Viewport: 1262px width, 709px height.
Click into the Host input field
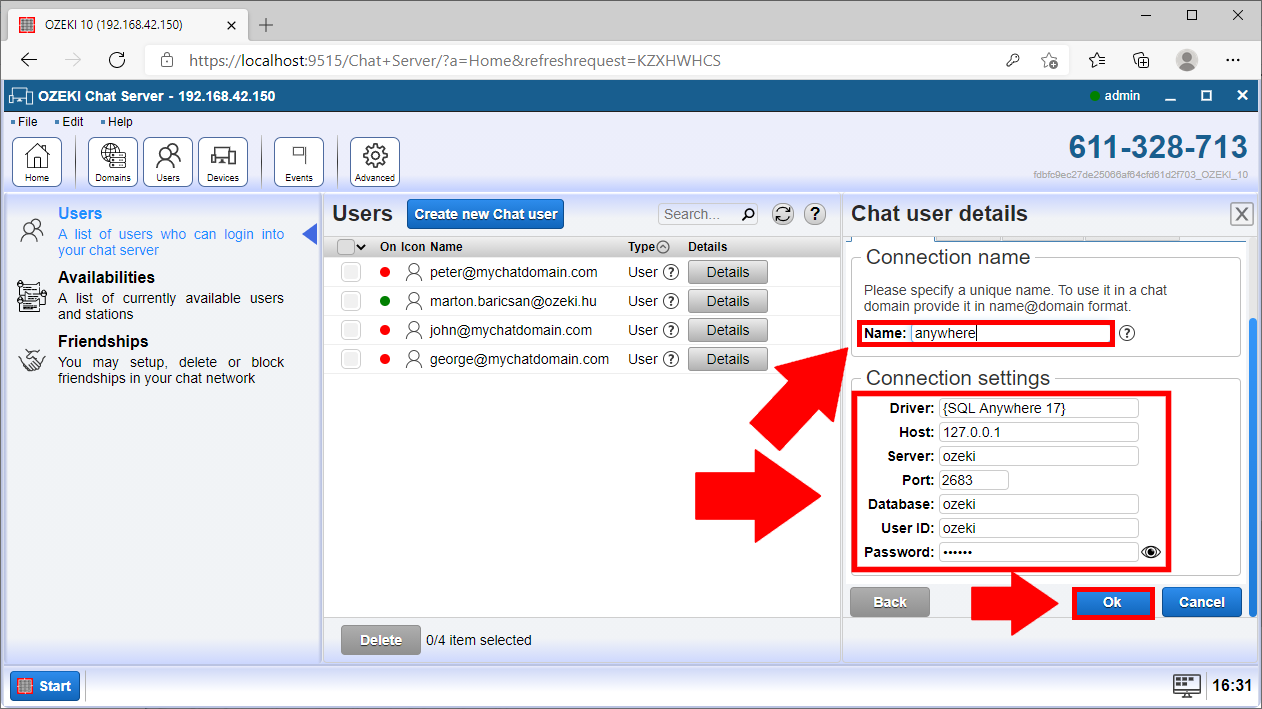click(x=1038, y=432)
